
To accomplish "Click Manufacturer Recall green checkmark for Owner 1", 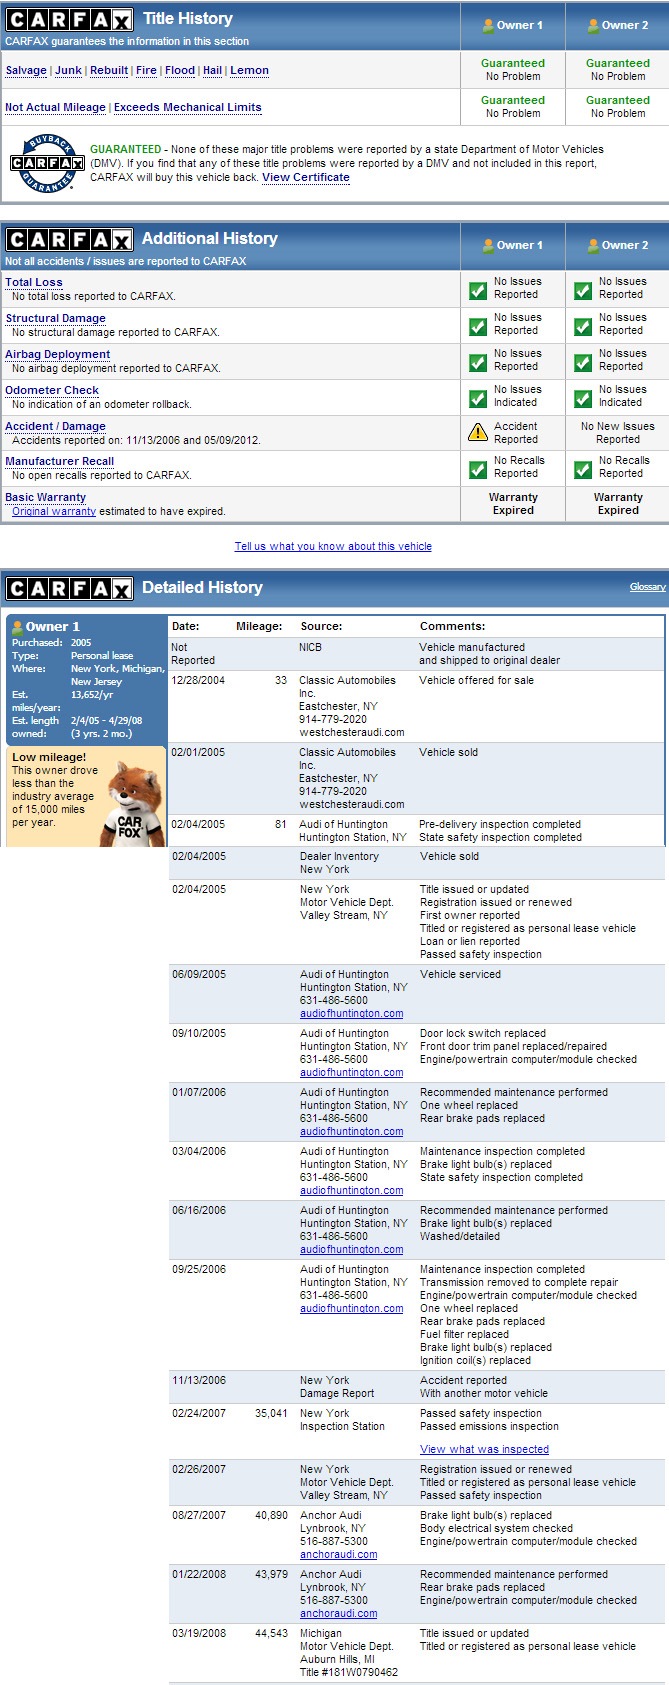I will point(478,469).
